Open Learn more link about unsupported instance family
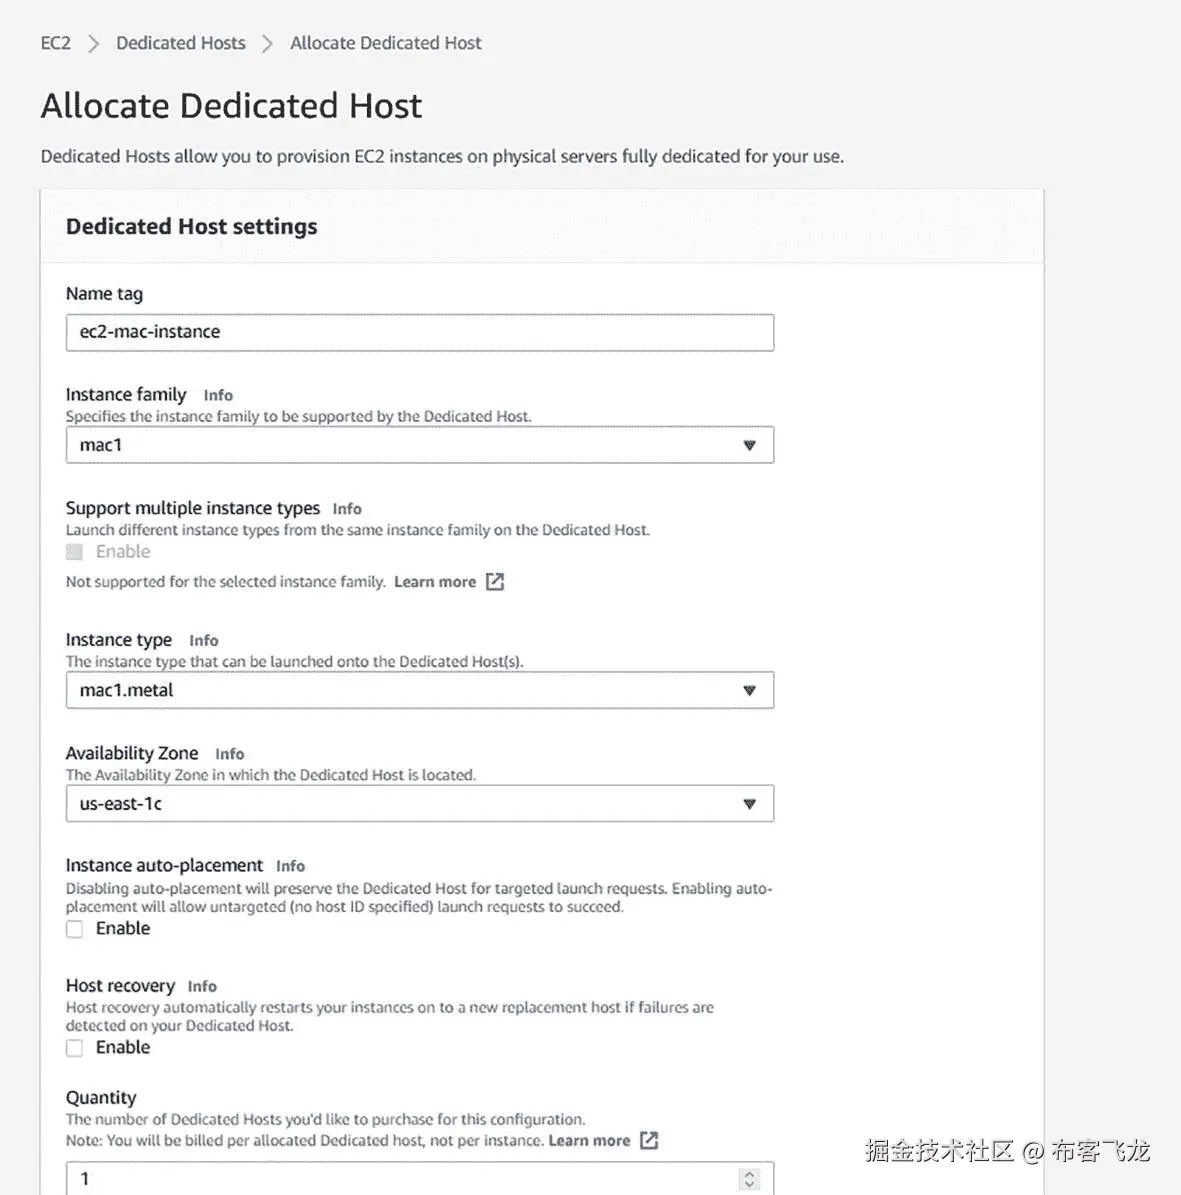This screenshot has width=1181, height=1195. [435, 582]
